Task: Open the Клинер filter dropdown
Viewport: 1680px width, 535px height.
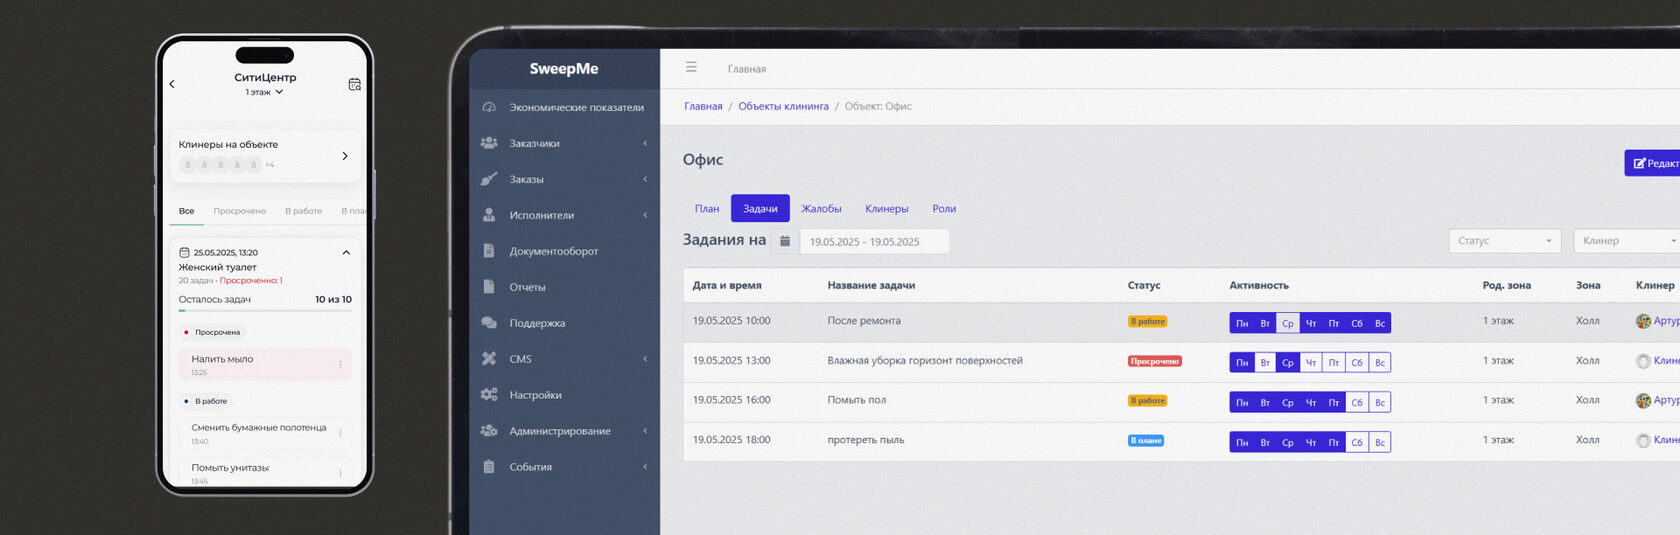Action: pos(1627,241)
